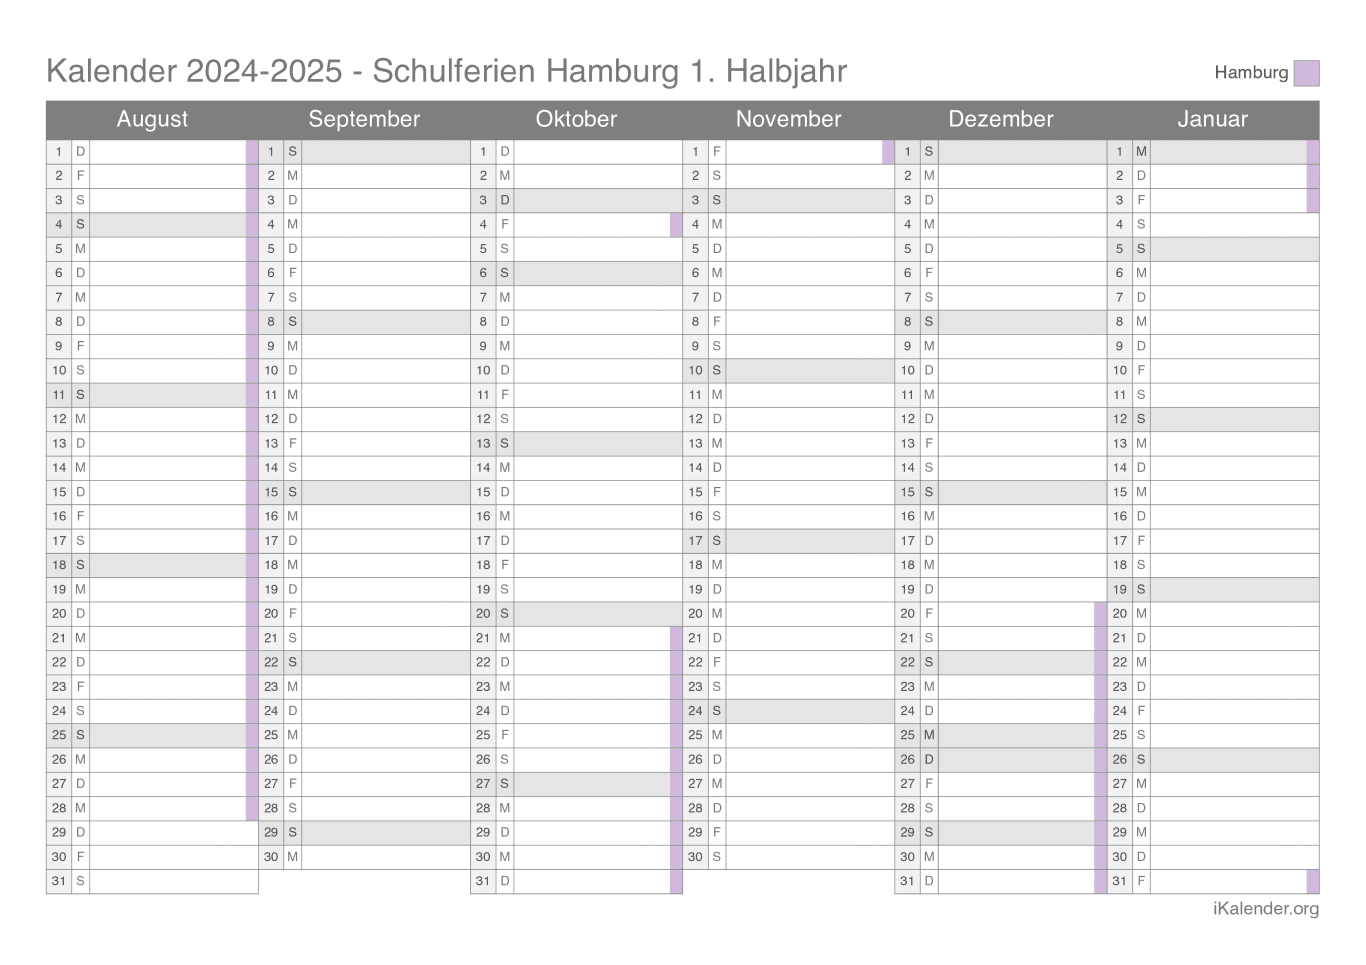Click day number 11 in August
Image resolution: width=1366 pixels, height=965 pixels.
tap(59, 395)
